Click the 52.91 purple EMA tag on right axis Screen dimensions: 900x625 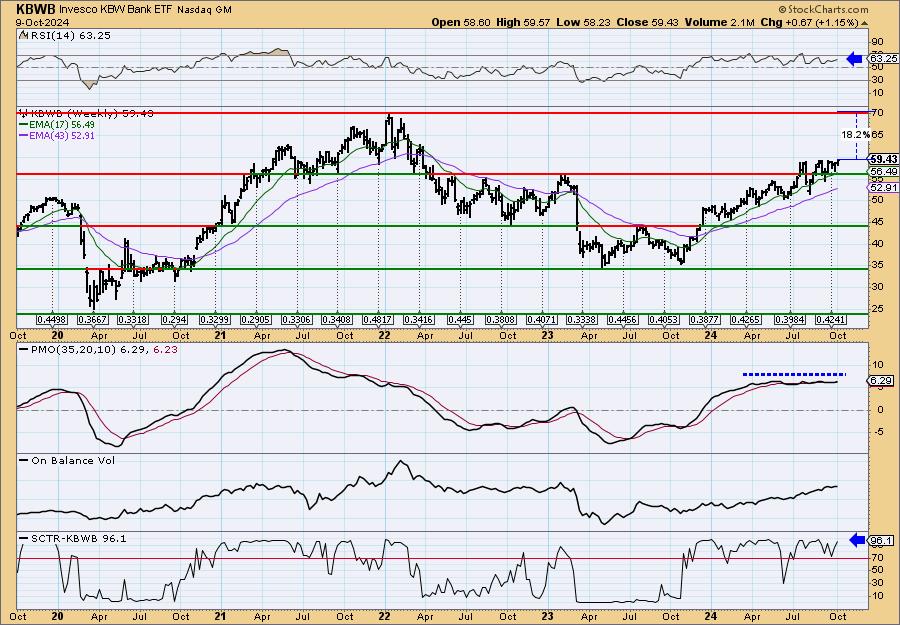click(x=883, y=187)
